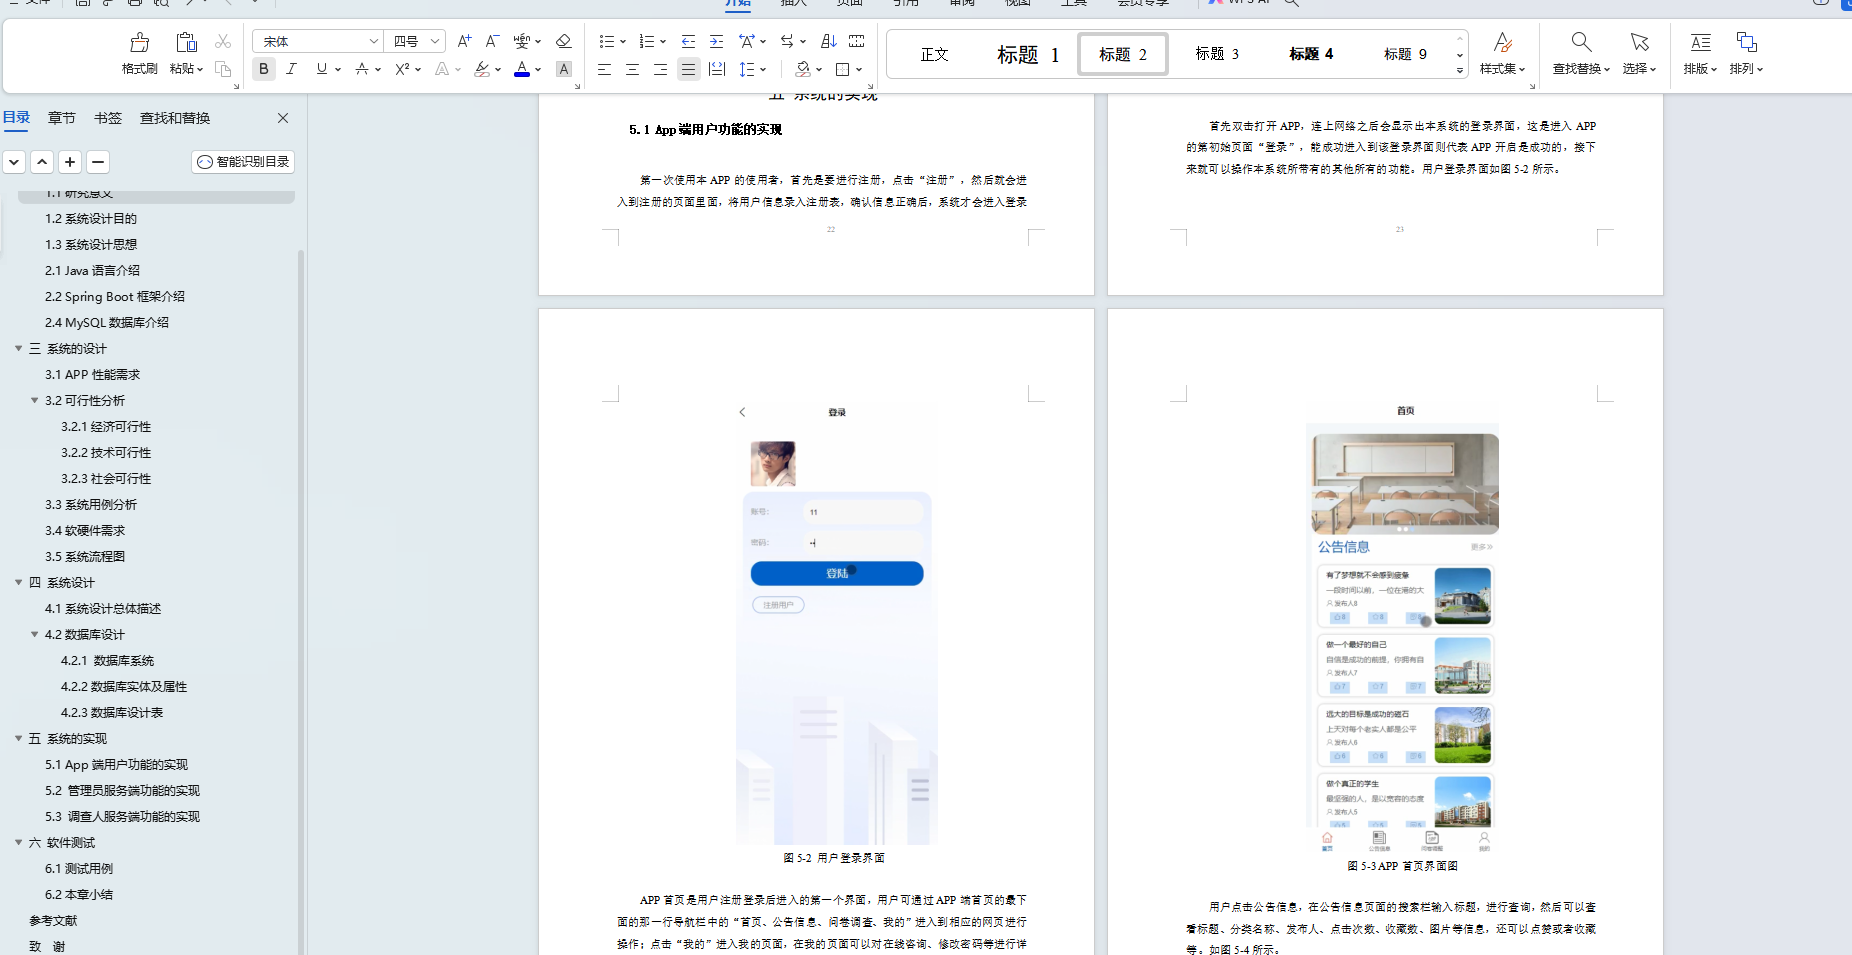Close the navigation pane with X
Image resolution: width=1852 pixels, height=955 pixels.
pos(283,118)
